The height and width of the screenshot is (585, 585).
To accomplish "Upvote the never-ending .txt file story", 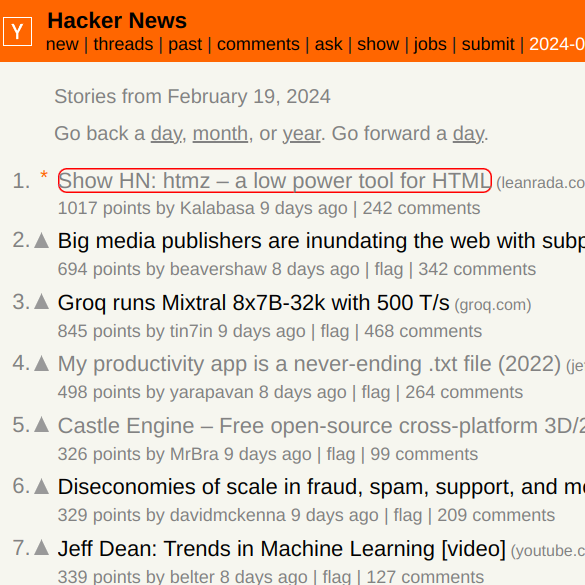I will click(x=41, y=363).
